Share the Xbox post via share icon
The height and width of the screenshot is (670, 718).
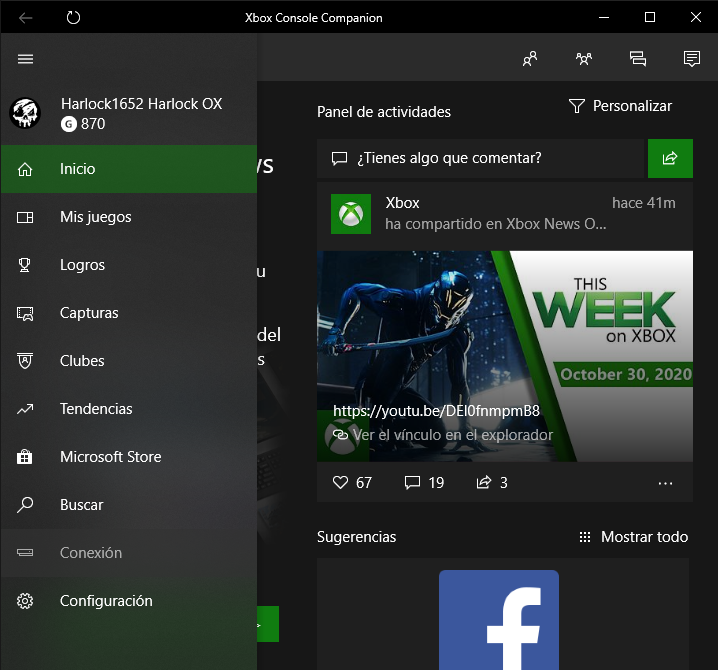click(484, 482)
